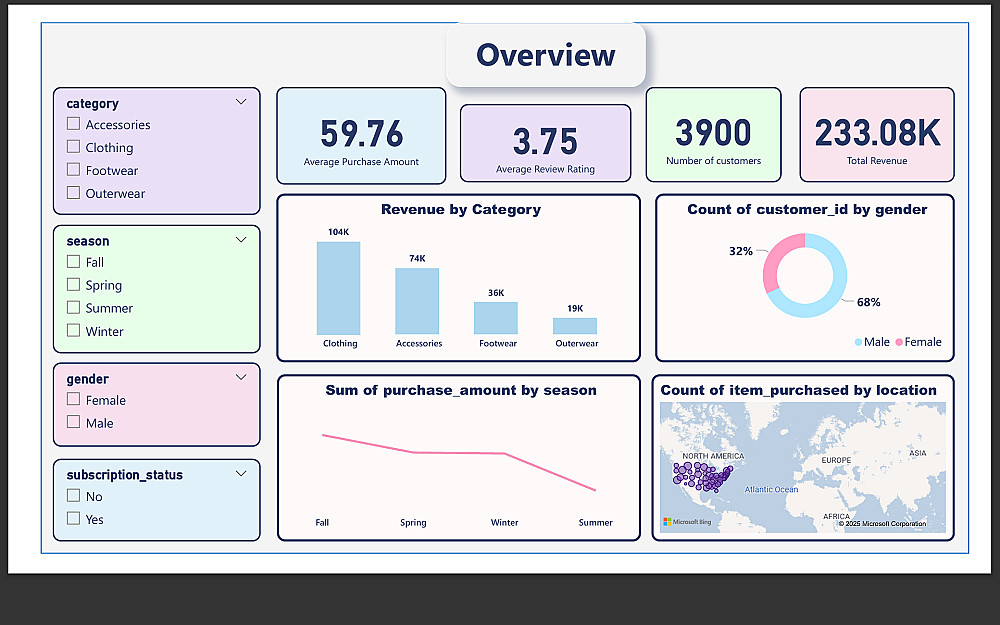Select the Spring season checkbox
This screenshot has height=625, width=1000.
click(x=73, y=284)
